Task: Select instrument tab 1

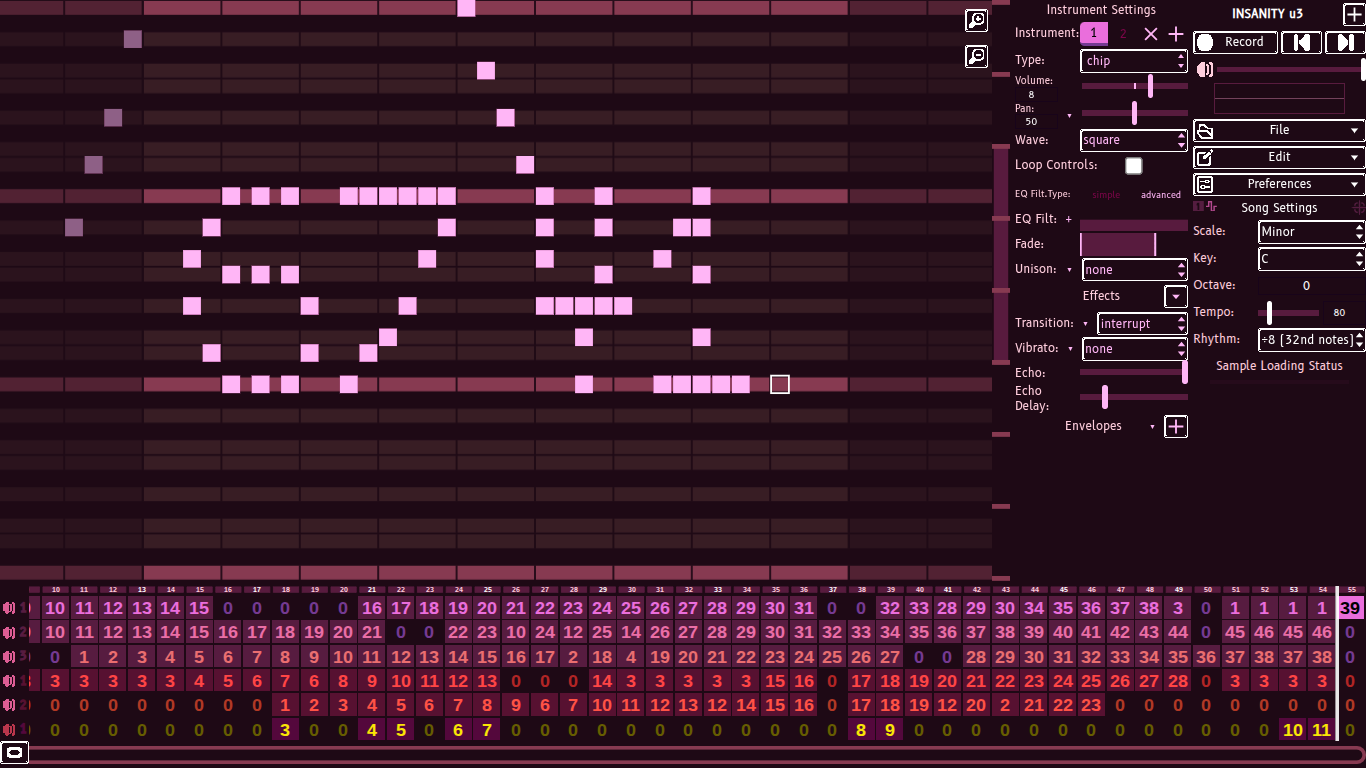Action: coord(1093,34)
